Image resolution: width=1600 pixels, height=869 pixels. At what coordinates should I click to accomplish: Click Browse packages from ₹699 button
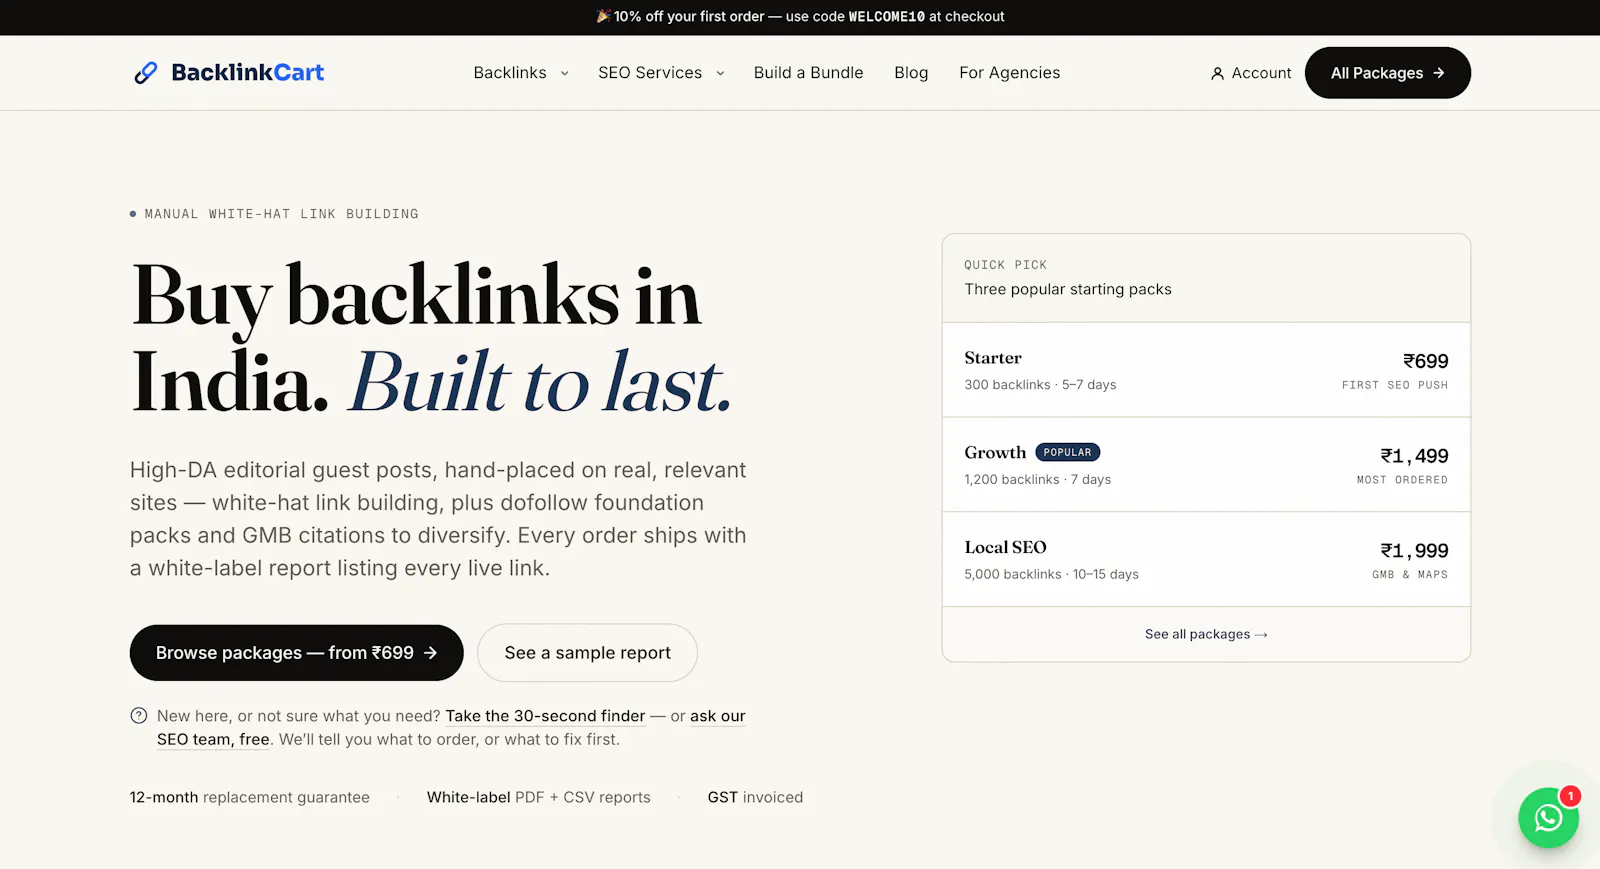tap(297, 653)
